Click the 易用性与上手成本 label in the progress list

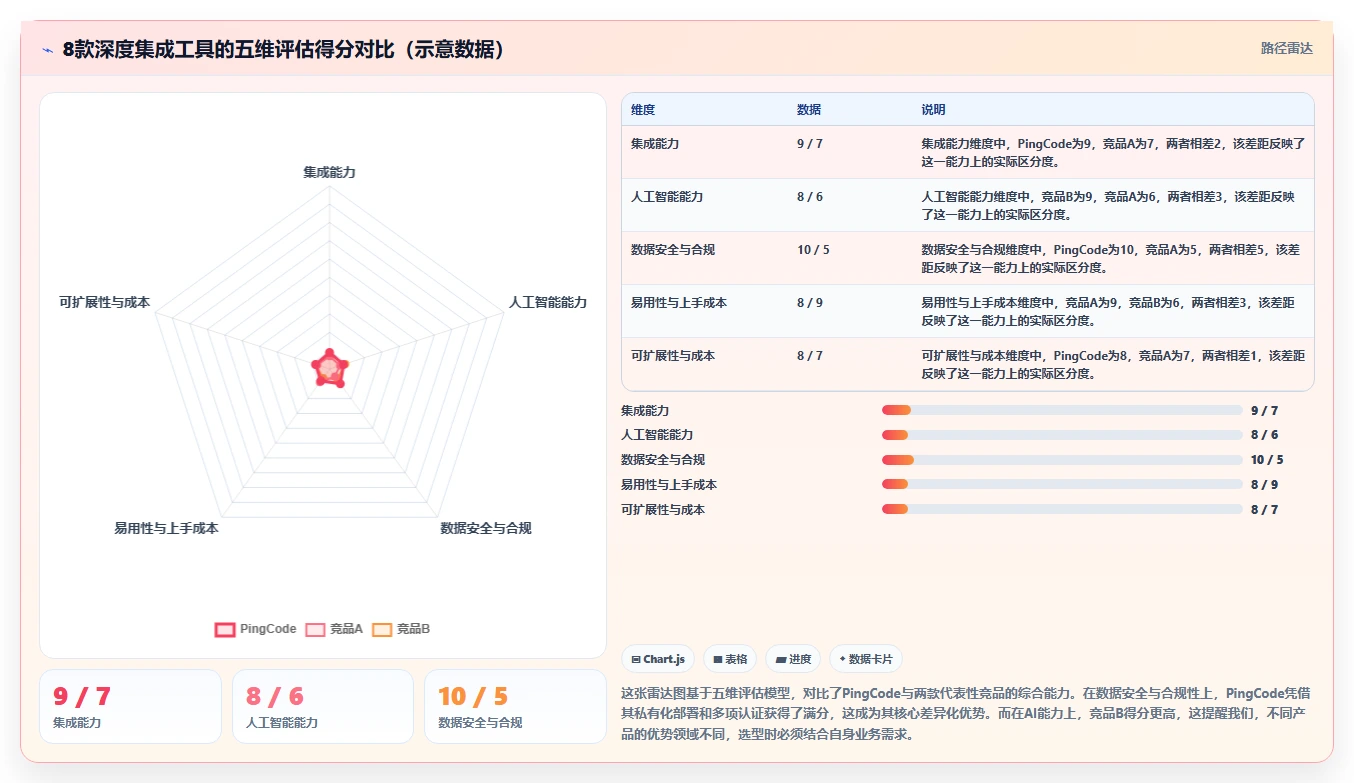pyautogui.click(x=669, y=484)
